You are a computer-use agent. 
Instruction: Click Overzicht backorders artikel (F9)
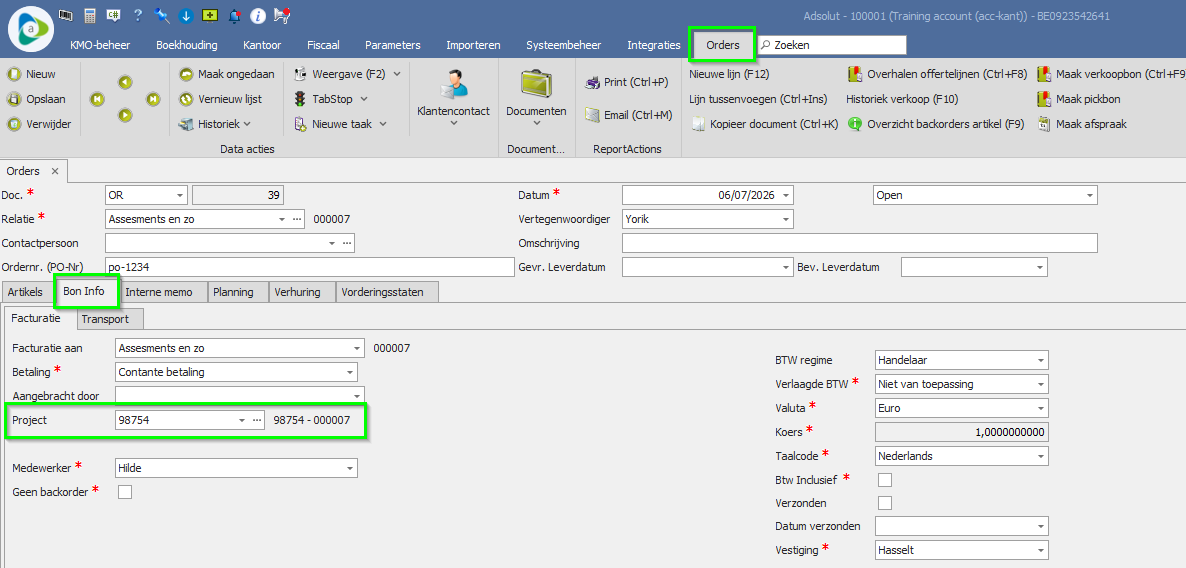click(x=936, y=124)
